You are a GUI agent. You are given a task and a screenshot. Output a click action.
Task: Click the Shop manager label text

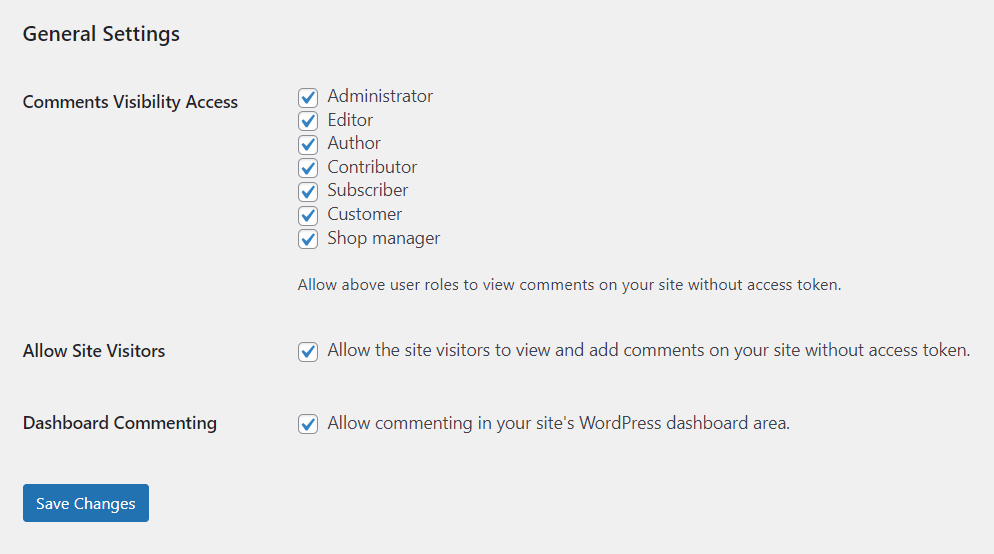[384, 238]
